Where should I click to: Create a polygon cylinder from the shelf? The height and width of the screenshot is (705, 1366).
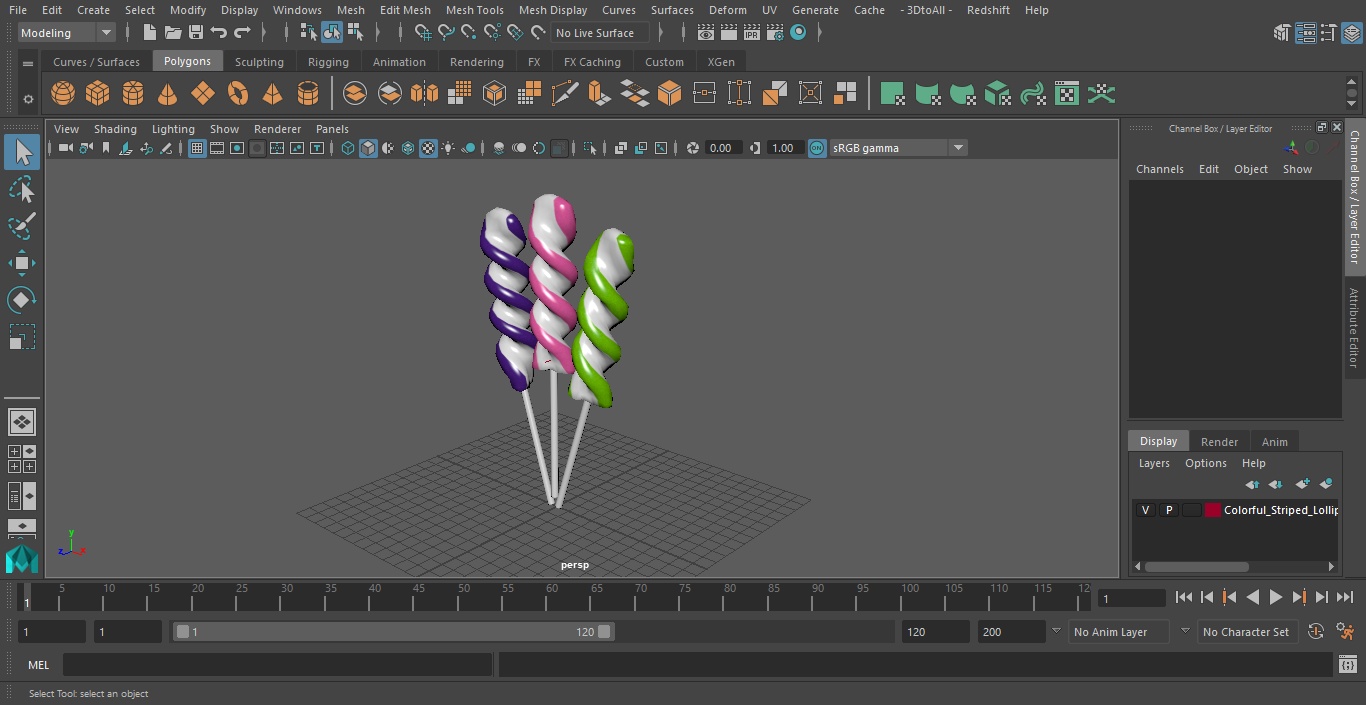[x=133, y=94]
